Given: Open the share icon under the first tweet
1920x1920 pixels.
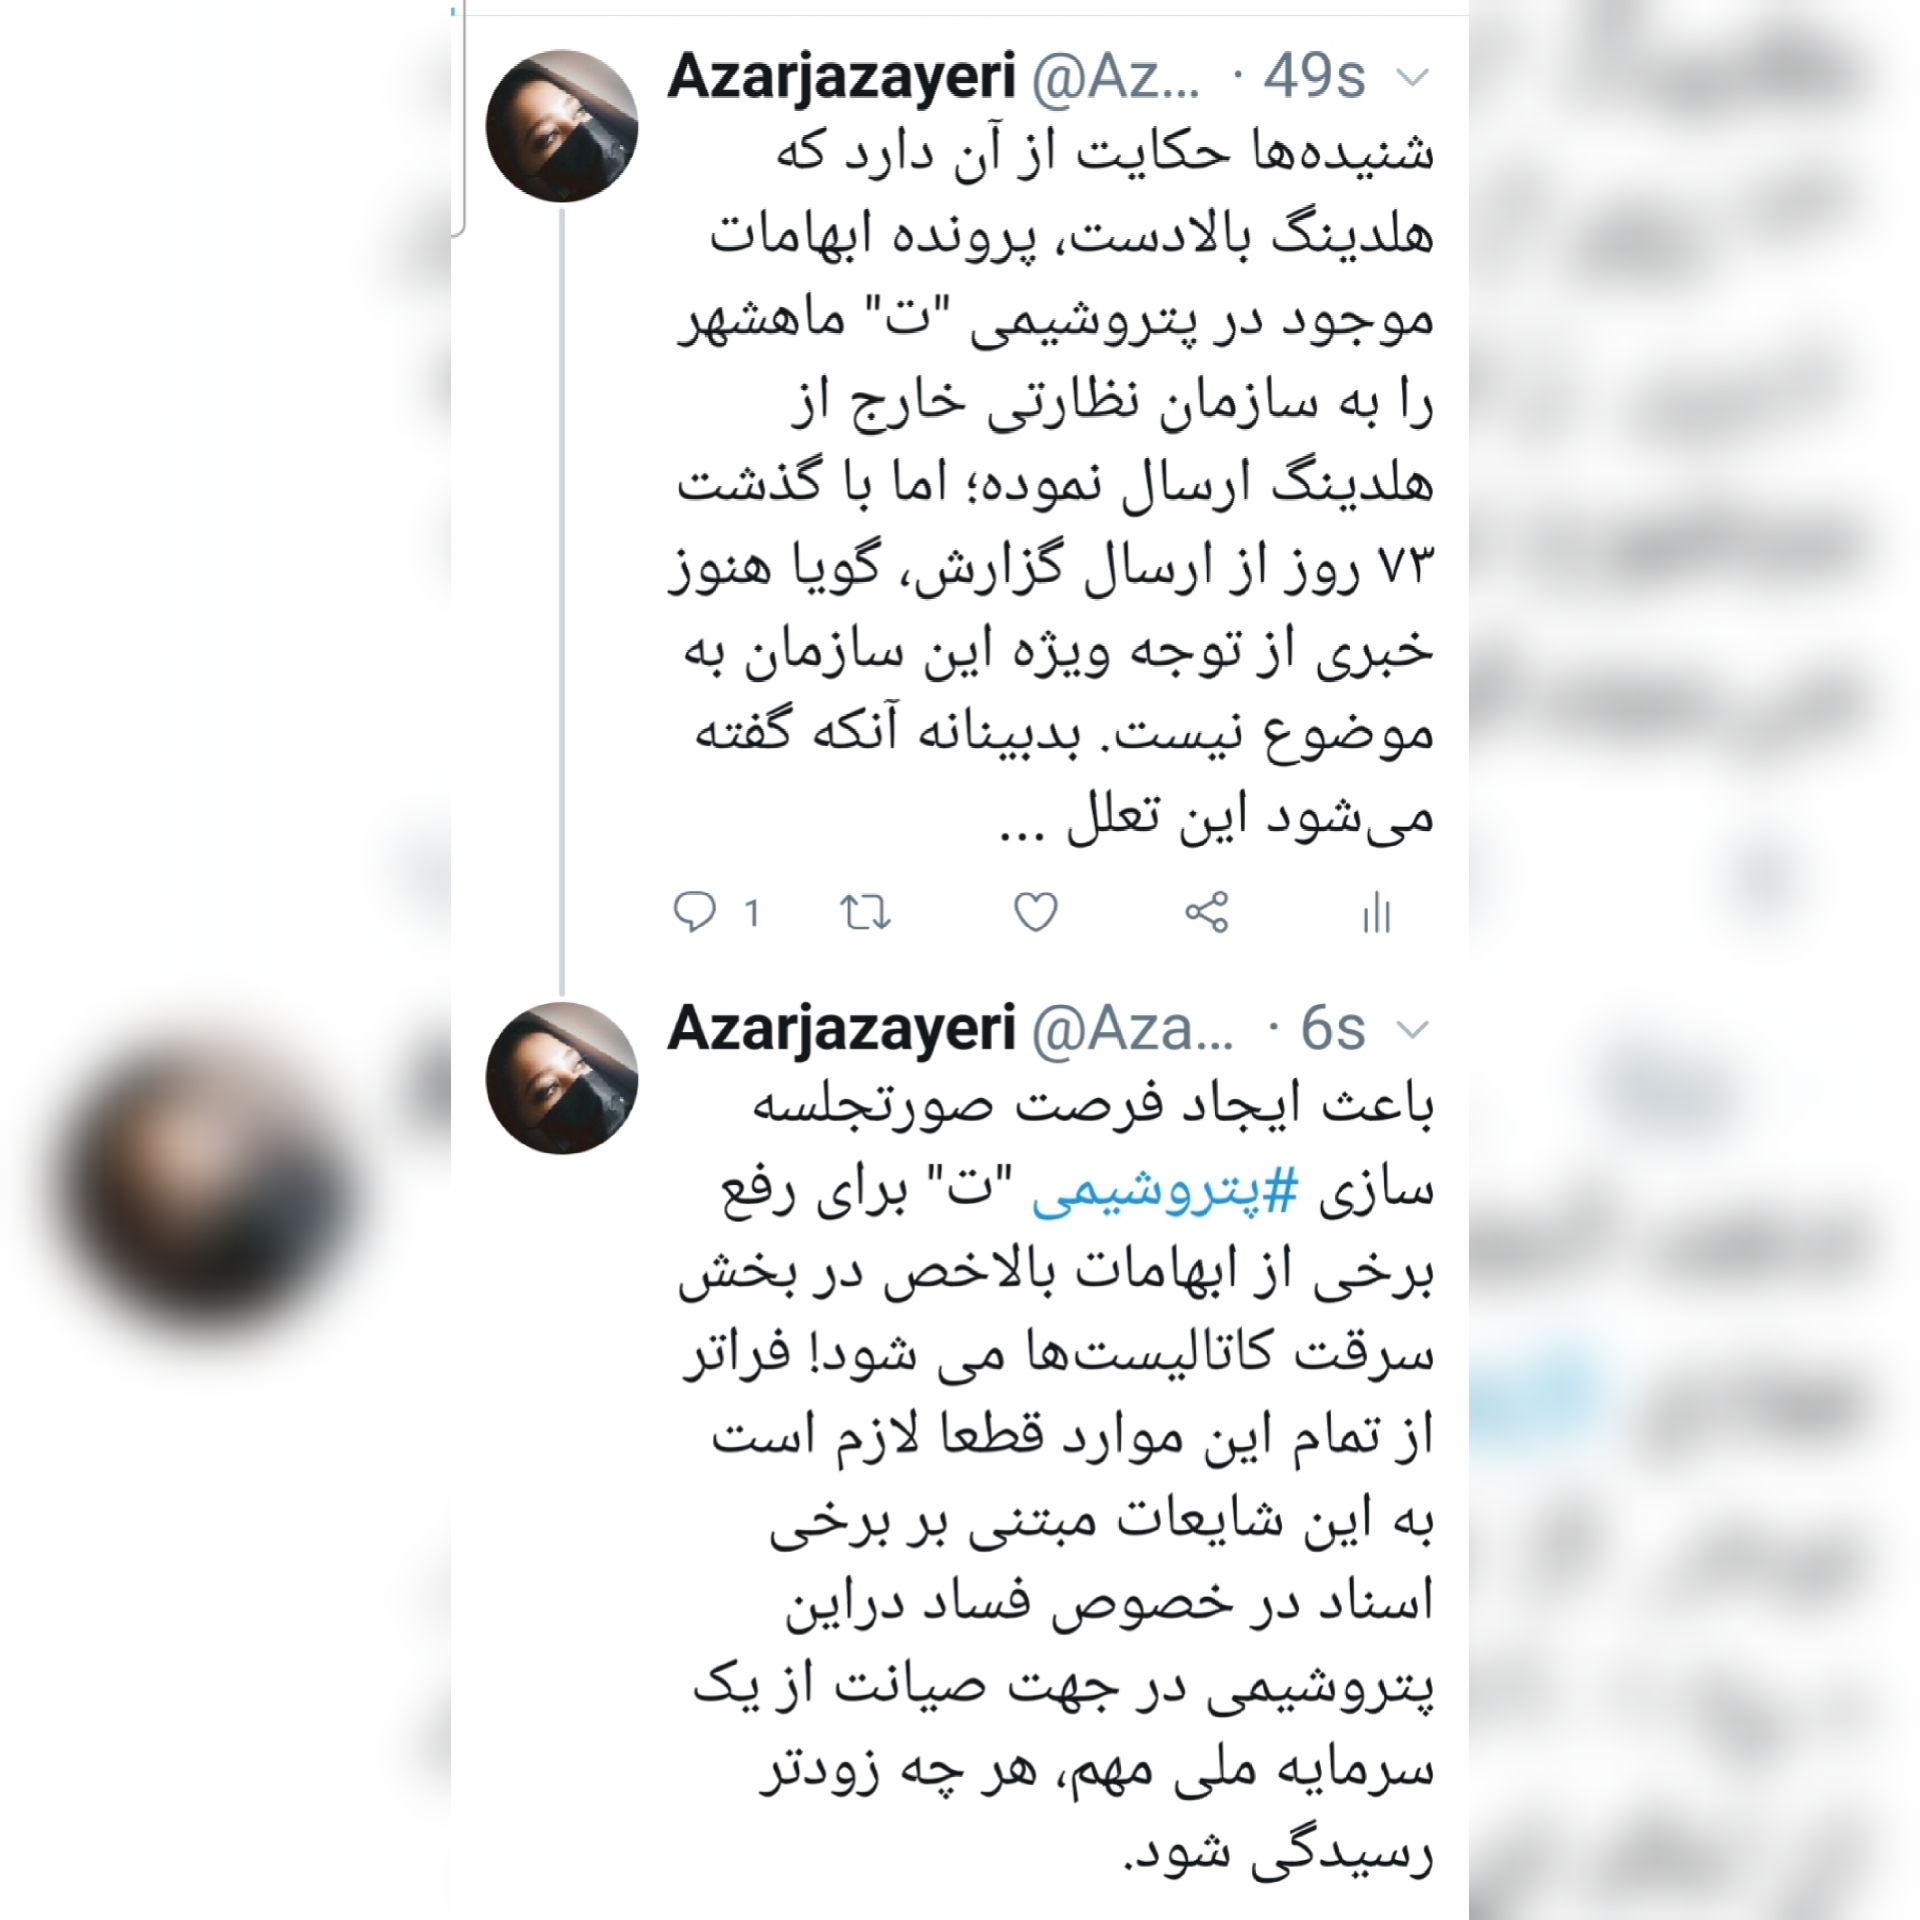Looking at the screenshot, I should tap(1206, 912).
